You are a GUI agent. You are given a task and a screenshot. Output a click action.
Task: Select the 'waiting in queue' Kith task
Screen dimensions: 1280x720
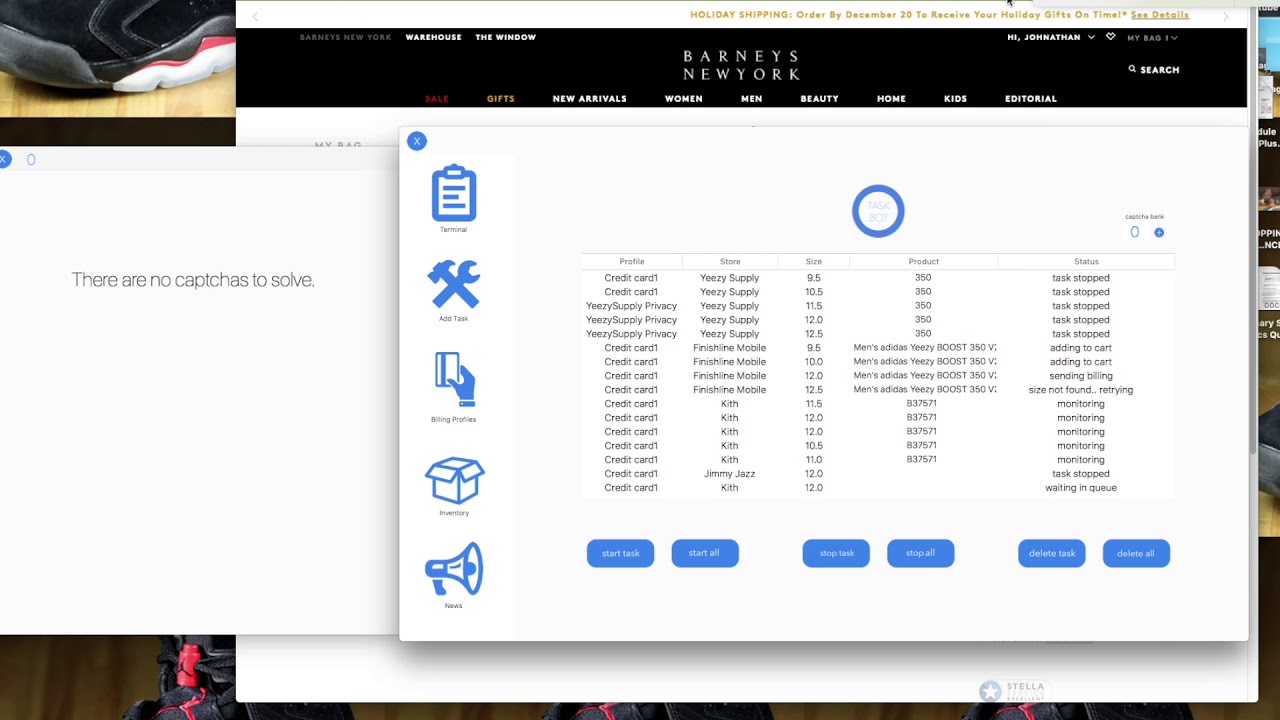(878, 488)
